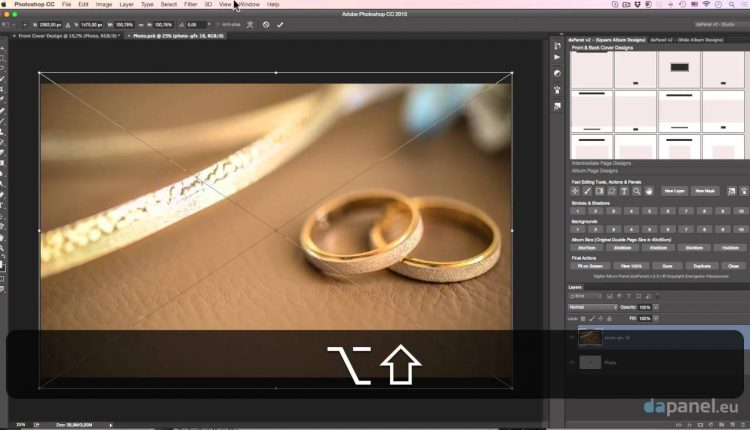The width and height of the screenshot is (750, 430).
Task: Toggle lock position in Layers panel
Action: click(x=601, y=319)
